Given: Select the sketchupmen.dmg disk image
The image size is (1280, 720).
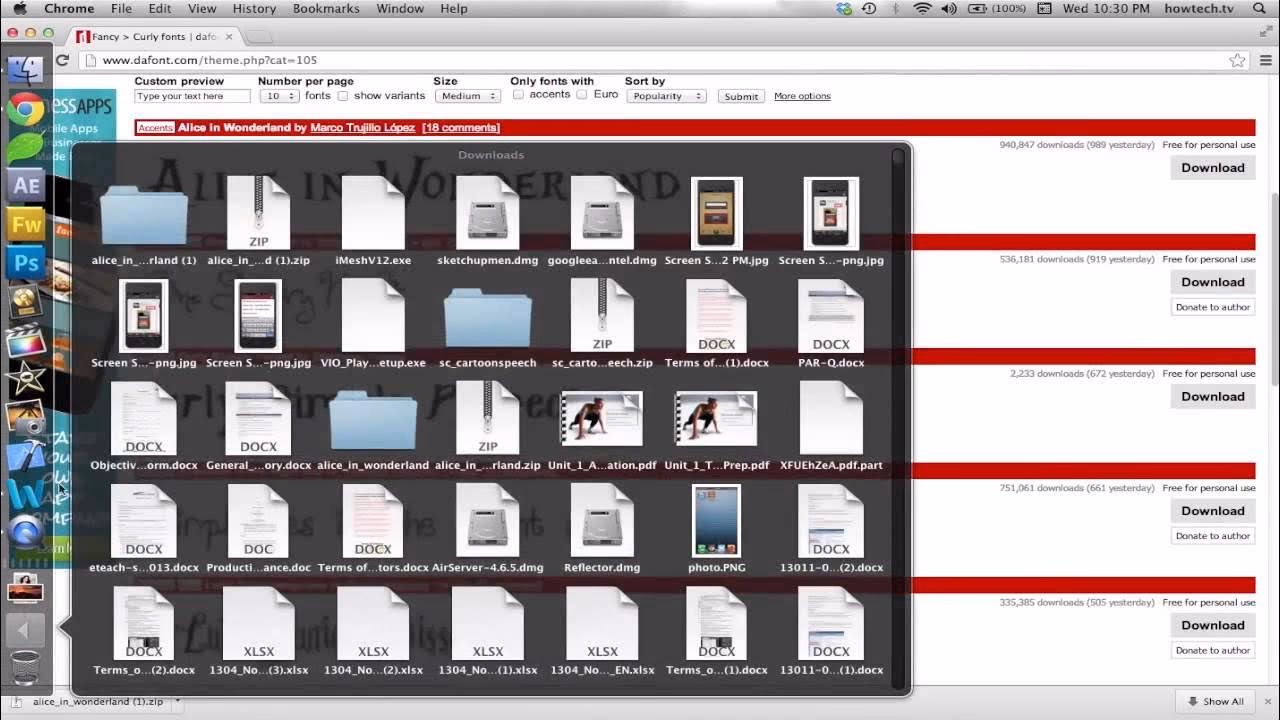Looking at the screenshot, I should tap(487, 212).
